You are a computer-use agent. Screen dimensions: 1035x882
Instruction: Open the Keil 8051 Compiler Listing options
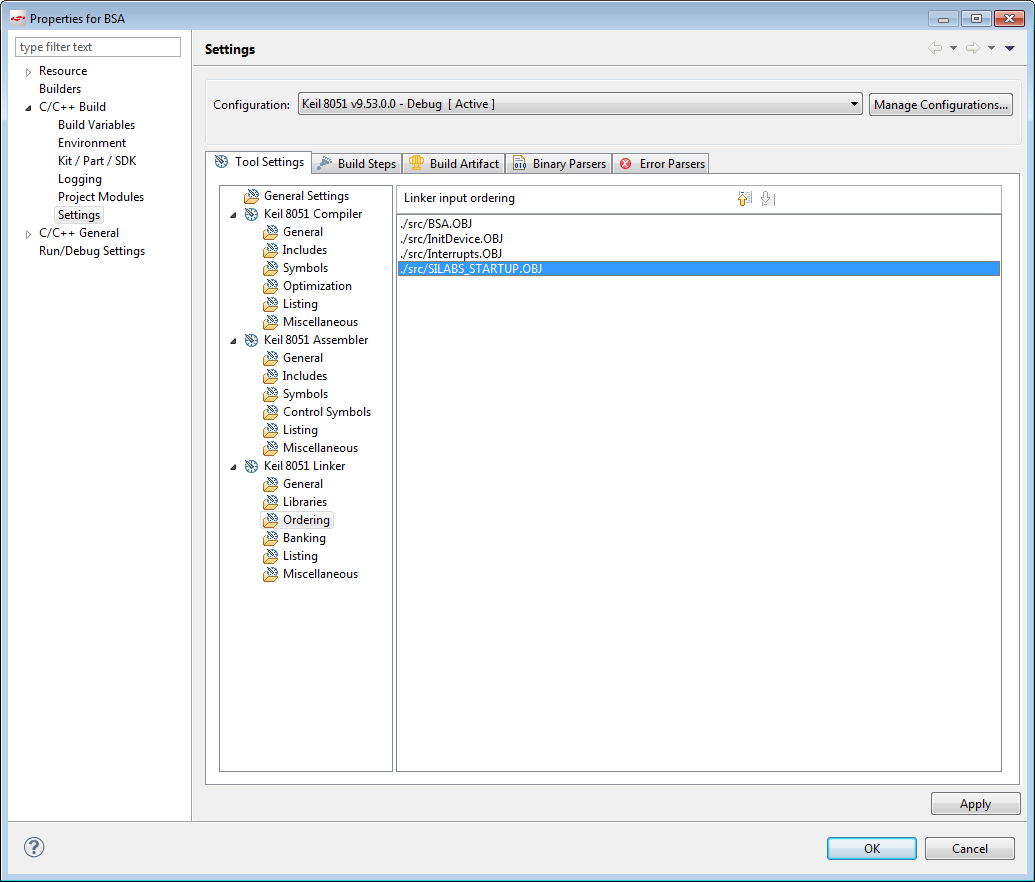[x=299, y=303]
